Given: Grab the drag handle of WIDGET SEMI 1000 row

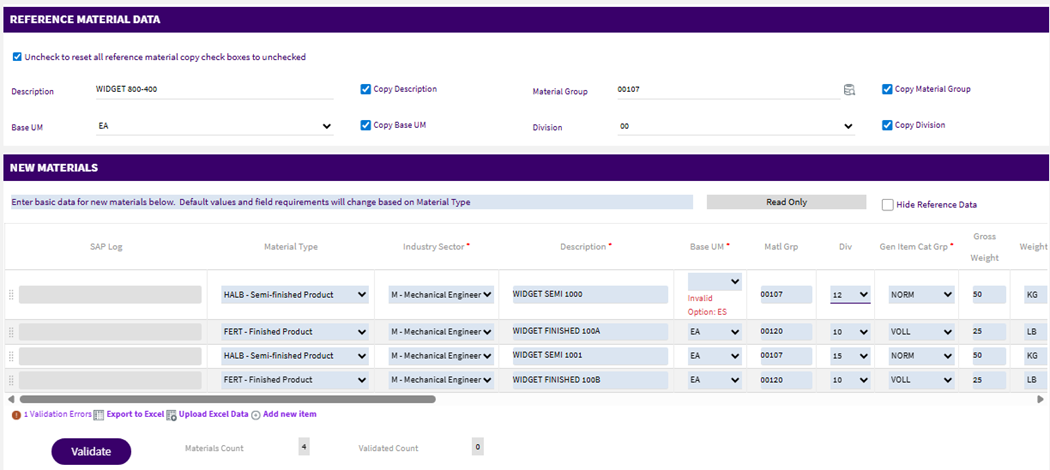Looking at the screenshot, I should click(x=11, y=295).
